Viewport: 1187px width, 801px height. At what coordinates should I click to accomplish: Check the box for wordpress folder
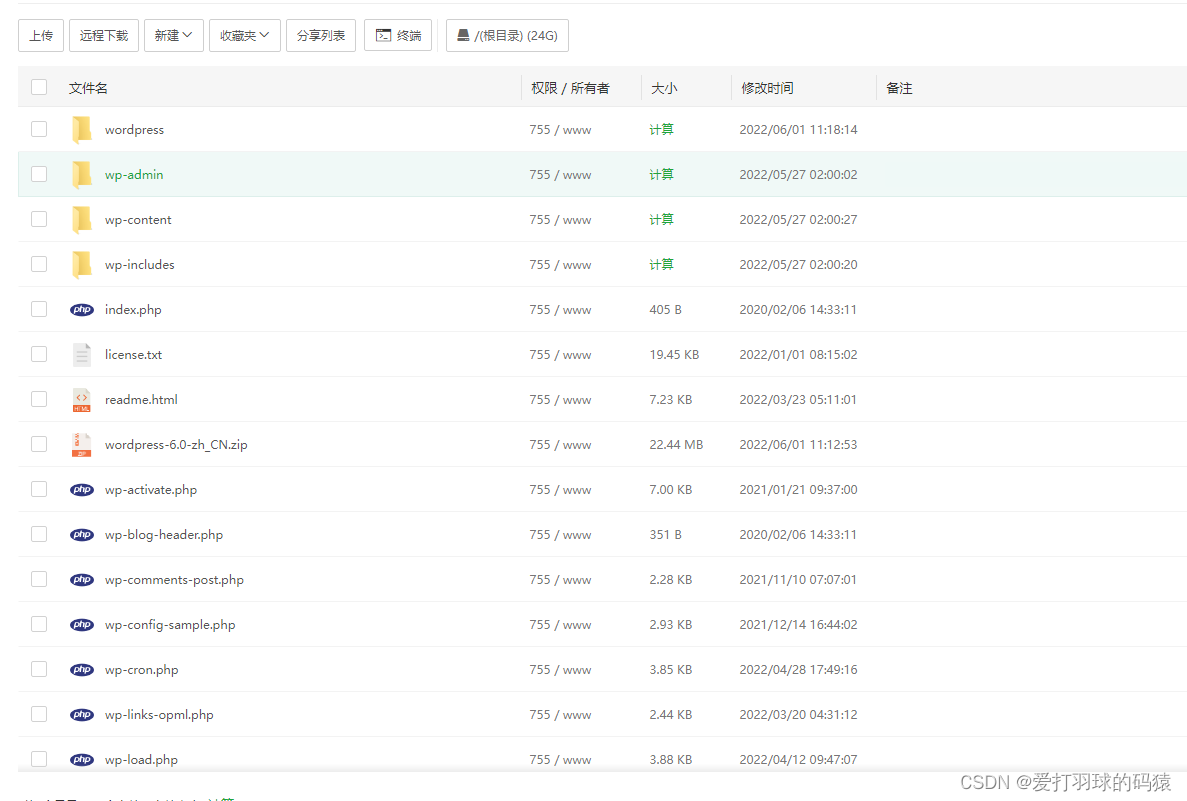pos(39,129)
